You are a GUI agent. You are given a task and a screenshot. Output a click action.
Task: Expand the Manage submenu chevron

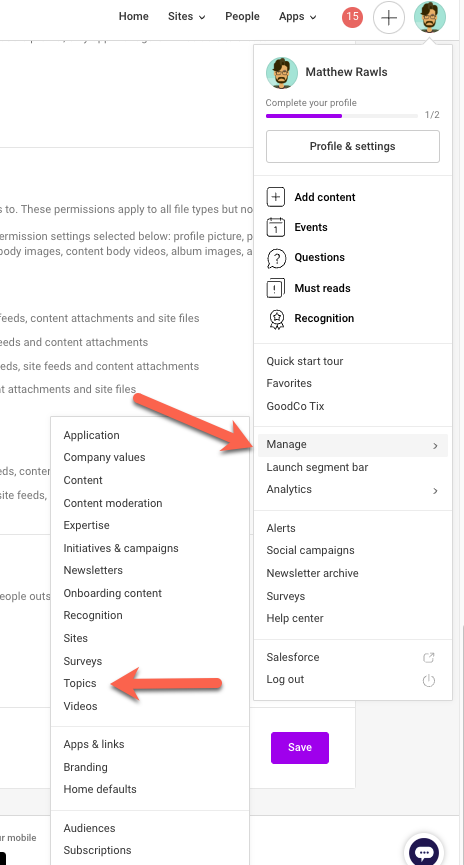[435, 446]
